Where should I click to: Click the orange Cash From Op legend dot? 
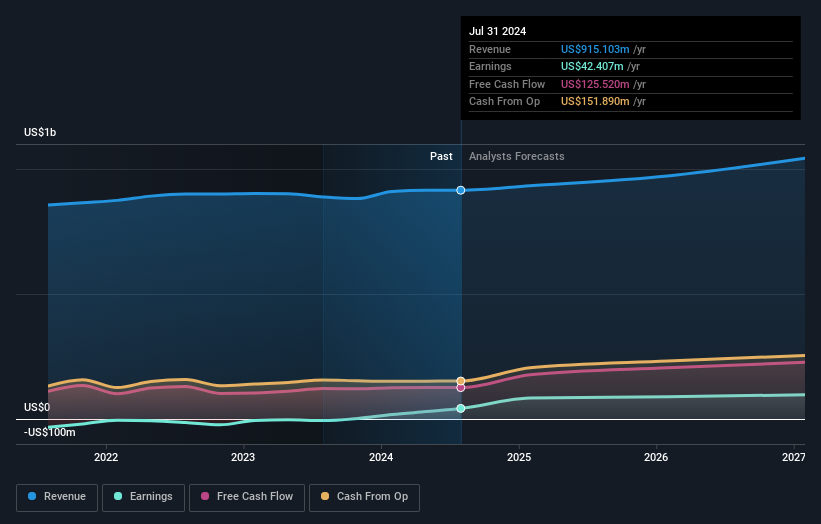pos(325,496)
